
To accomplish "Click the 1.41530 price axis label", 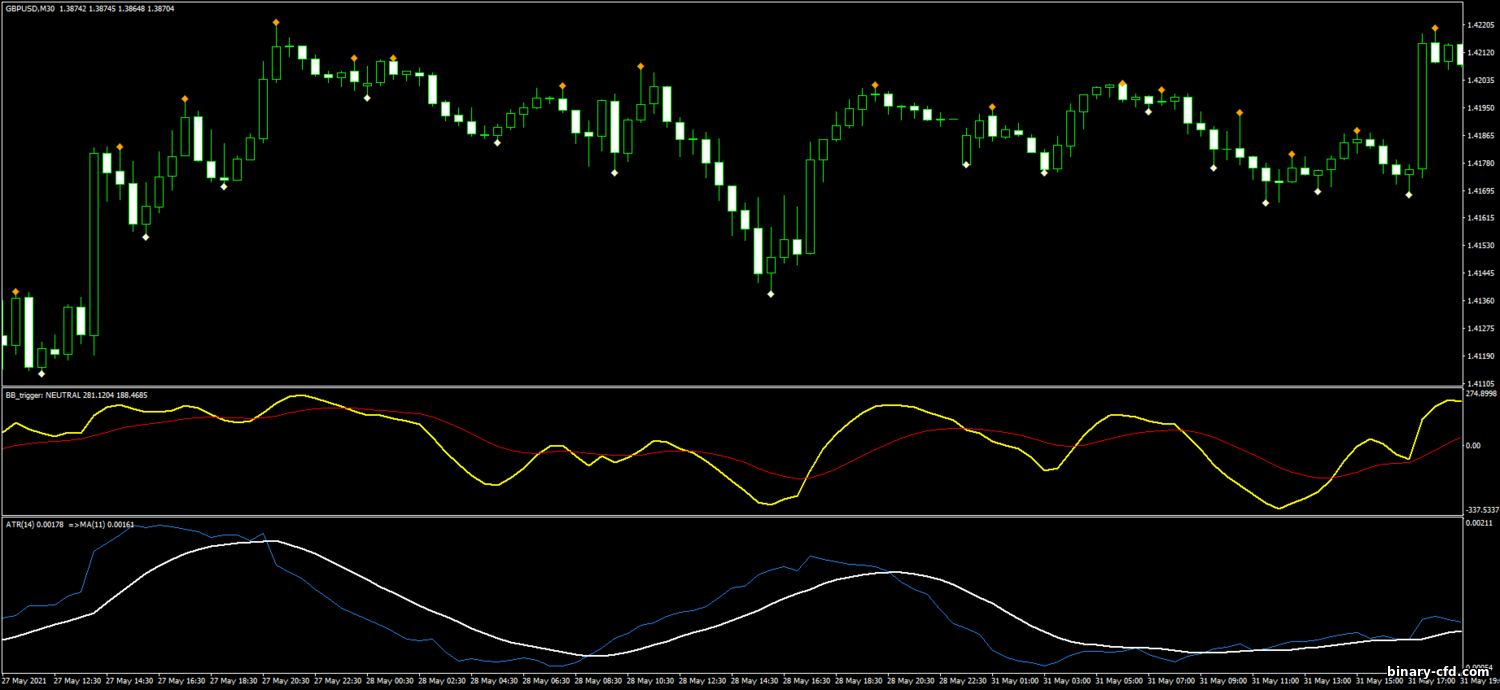I will coord(1482,246).
